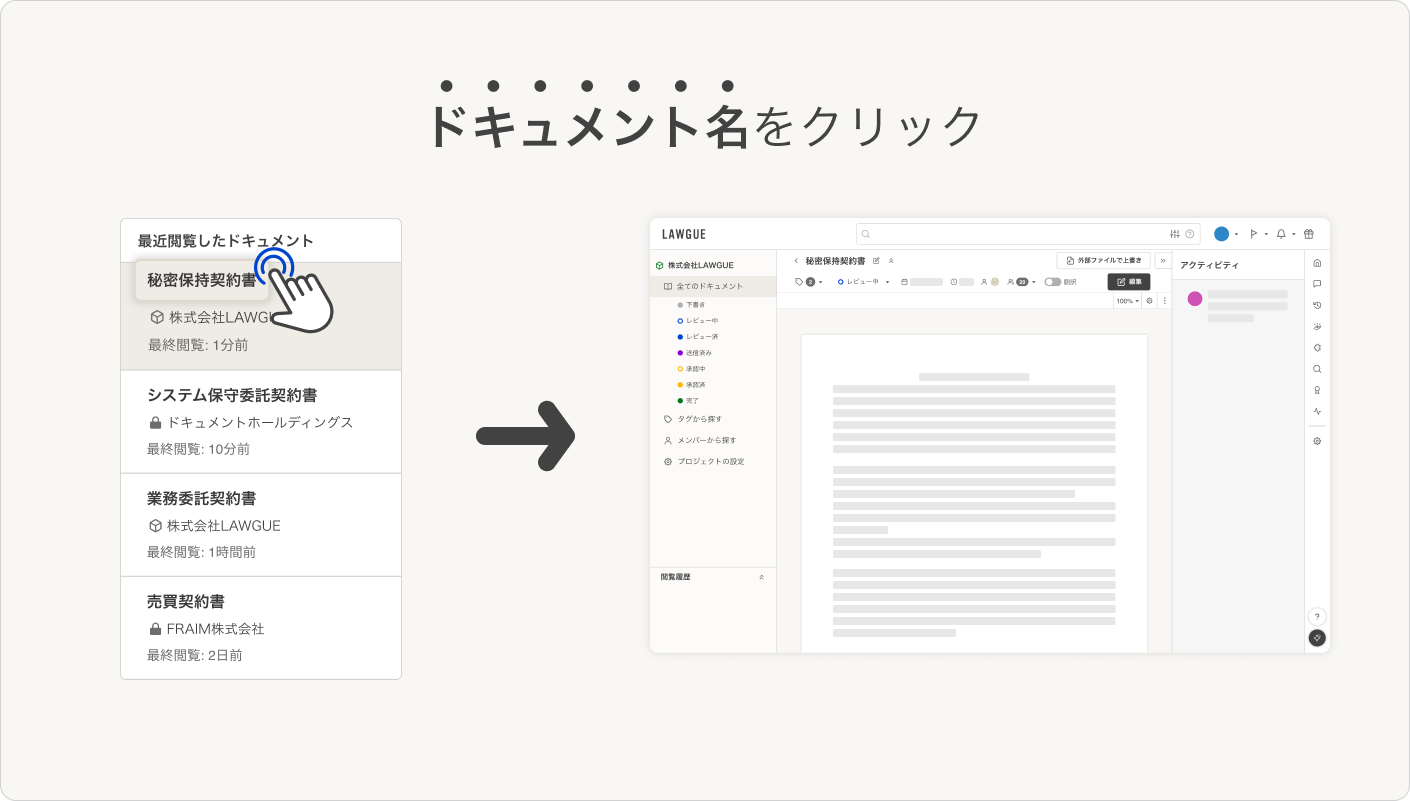
Task: Filter by the レビュー中 sidebar status
Action: (x=697, y=321)
